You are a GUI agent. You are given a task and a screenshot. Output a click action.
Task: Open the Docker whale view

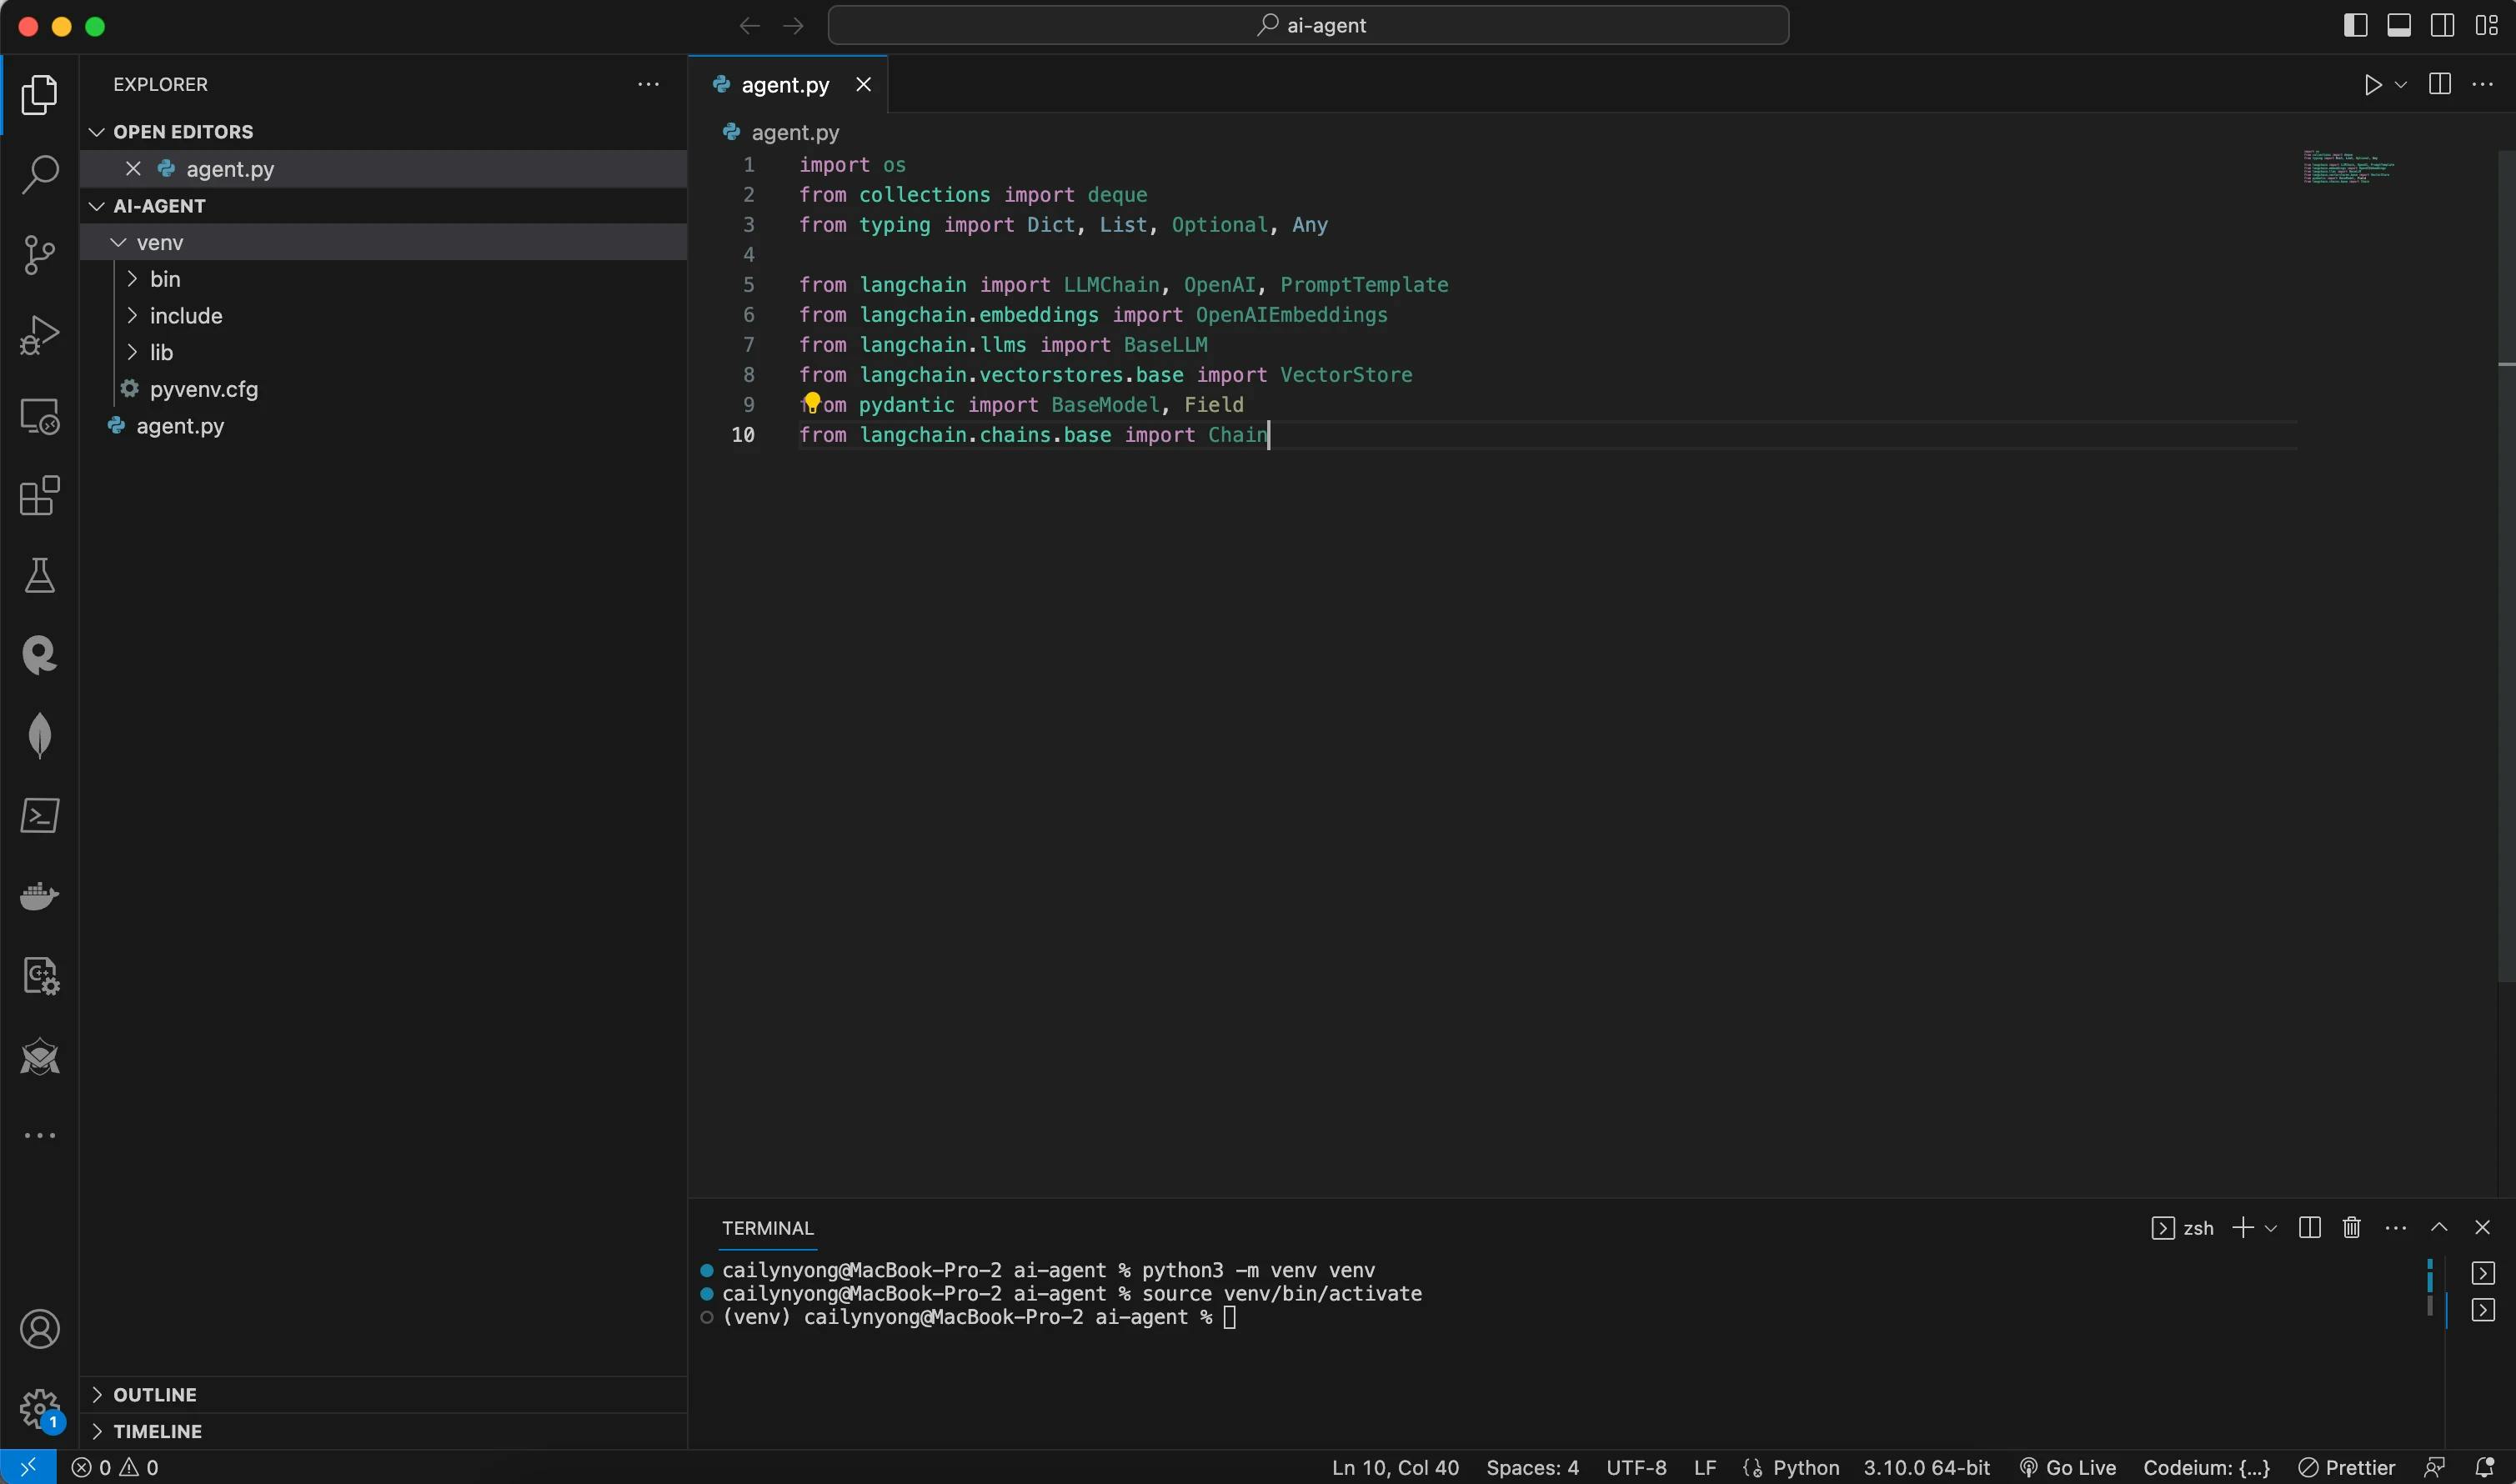pyautogui.click(x=39, y=895)
